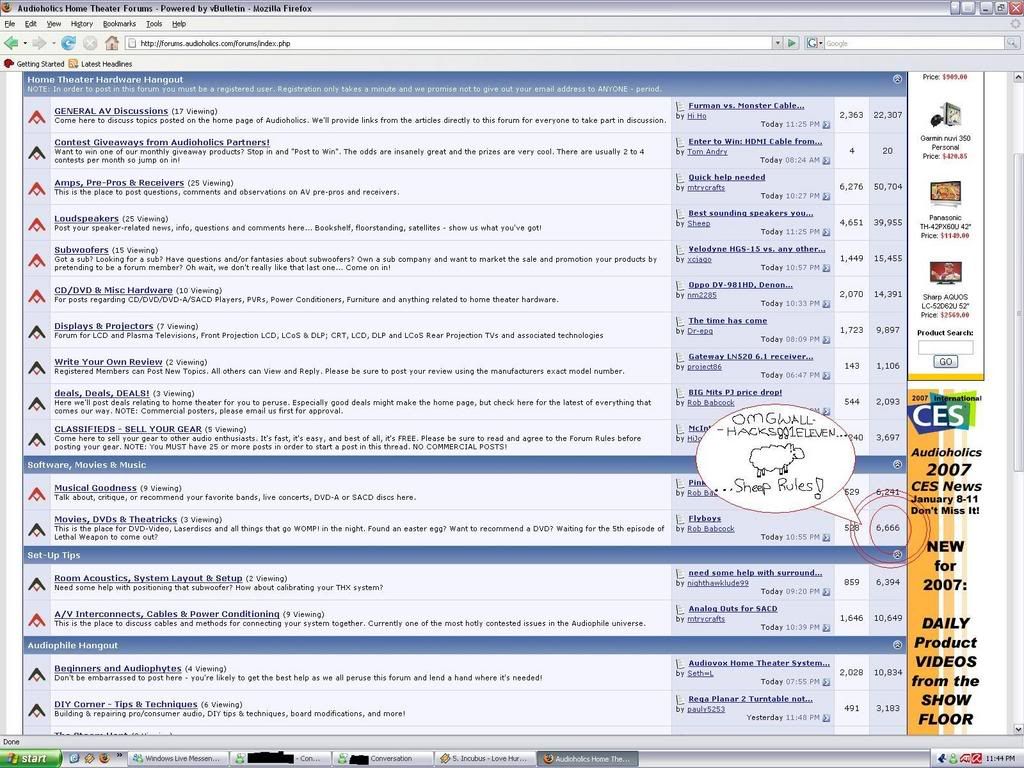The width and height of the screenshot is (1024, 768).
Task: Click the green Go arrow beside address bar
Action: (x=792, y=43)
